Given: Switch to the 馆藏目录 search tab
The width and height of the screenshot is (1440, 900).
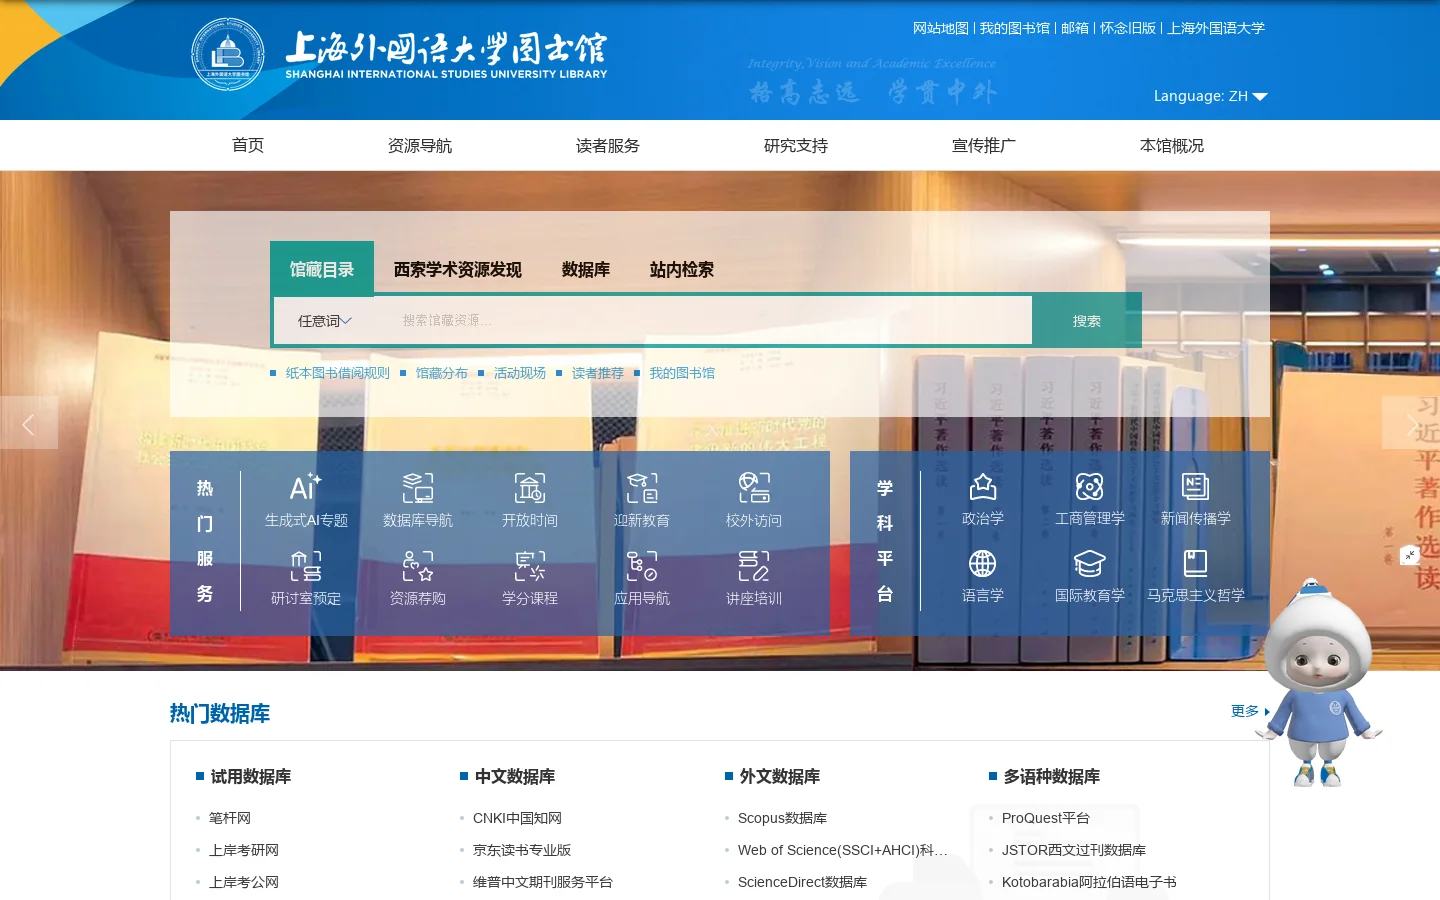Looking at the screenshot, I should (322, 269).
